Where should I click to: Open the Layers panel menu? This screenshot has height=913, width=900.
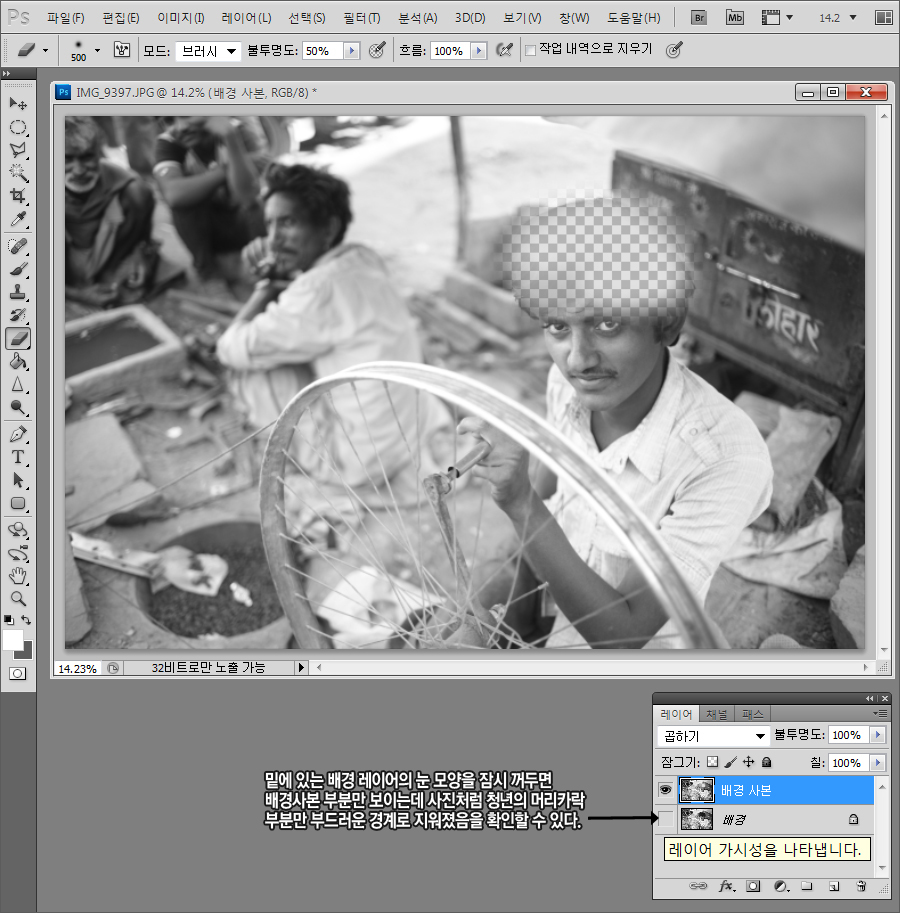pos(880,713)
